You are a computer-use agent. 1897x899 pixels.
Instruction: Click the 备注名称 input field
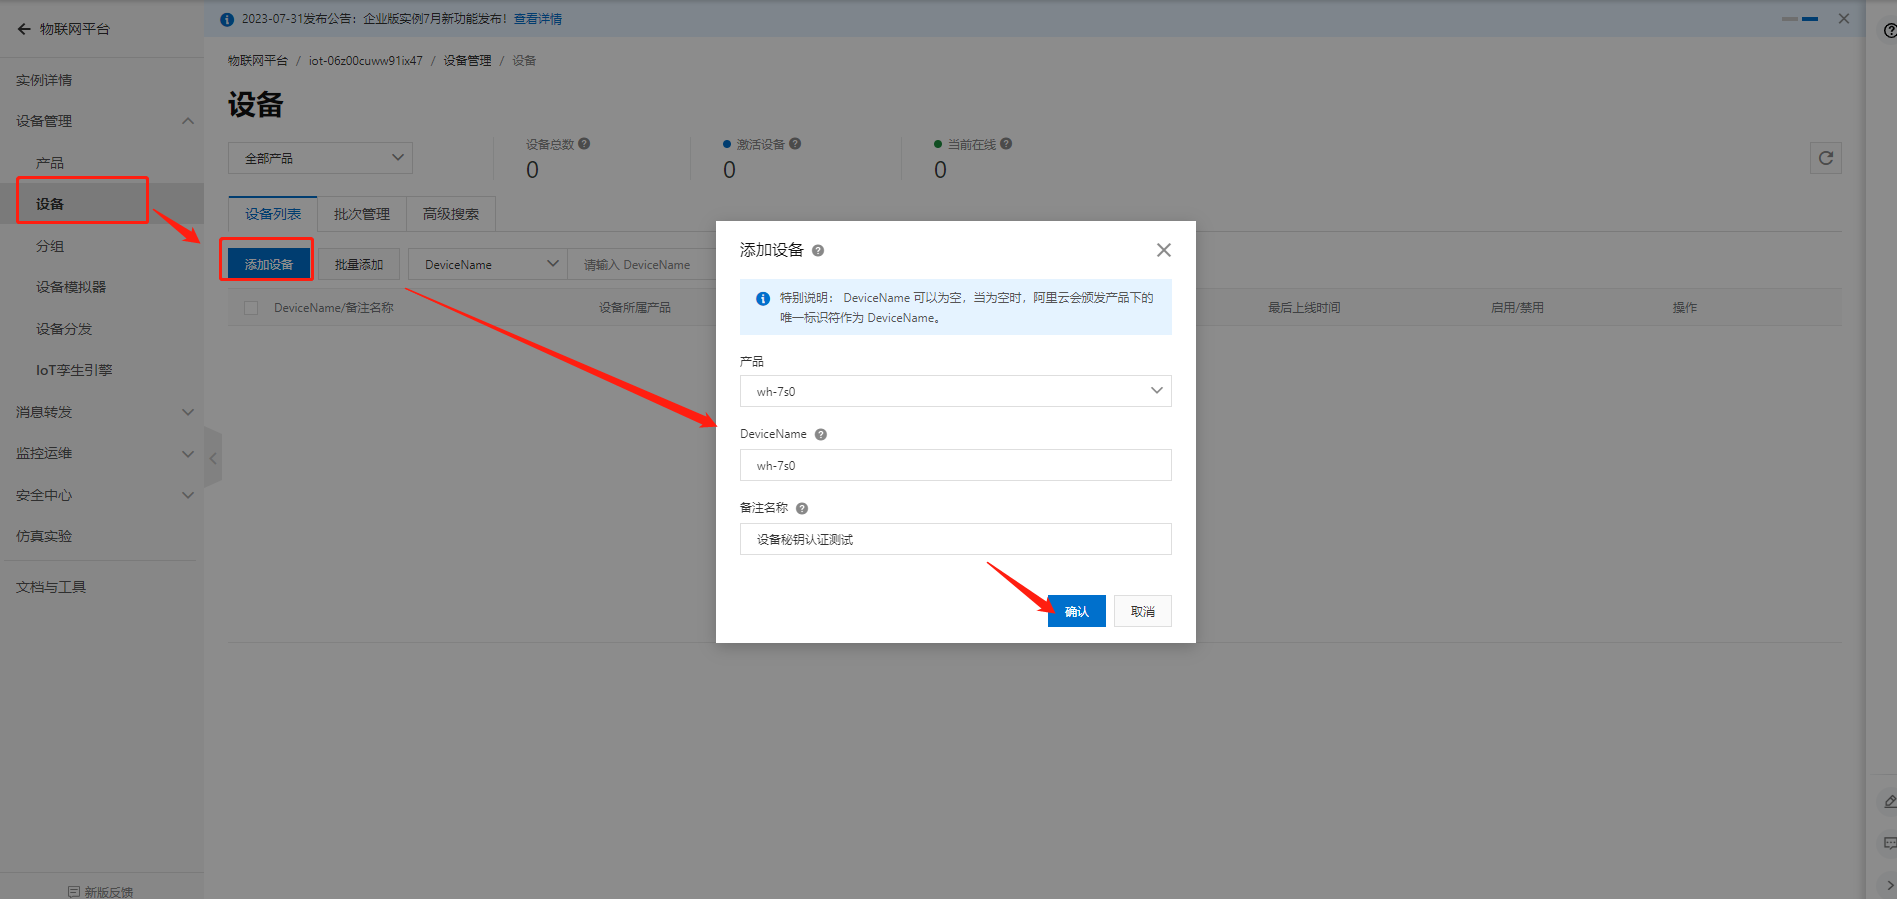(955, 539)
